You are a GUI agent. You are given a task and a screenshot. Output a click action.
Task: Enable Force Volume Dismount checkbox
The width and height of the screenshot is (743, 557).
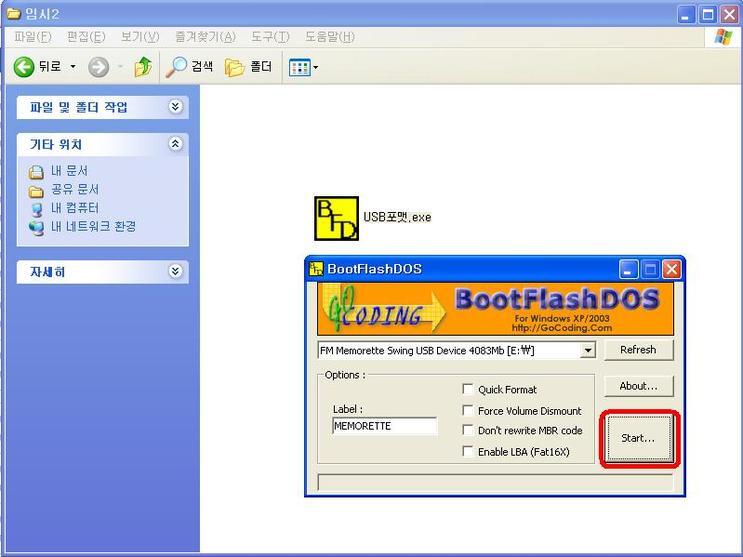point(468,410)
